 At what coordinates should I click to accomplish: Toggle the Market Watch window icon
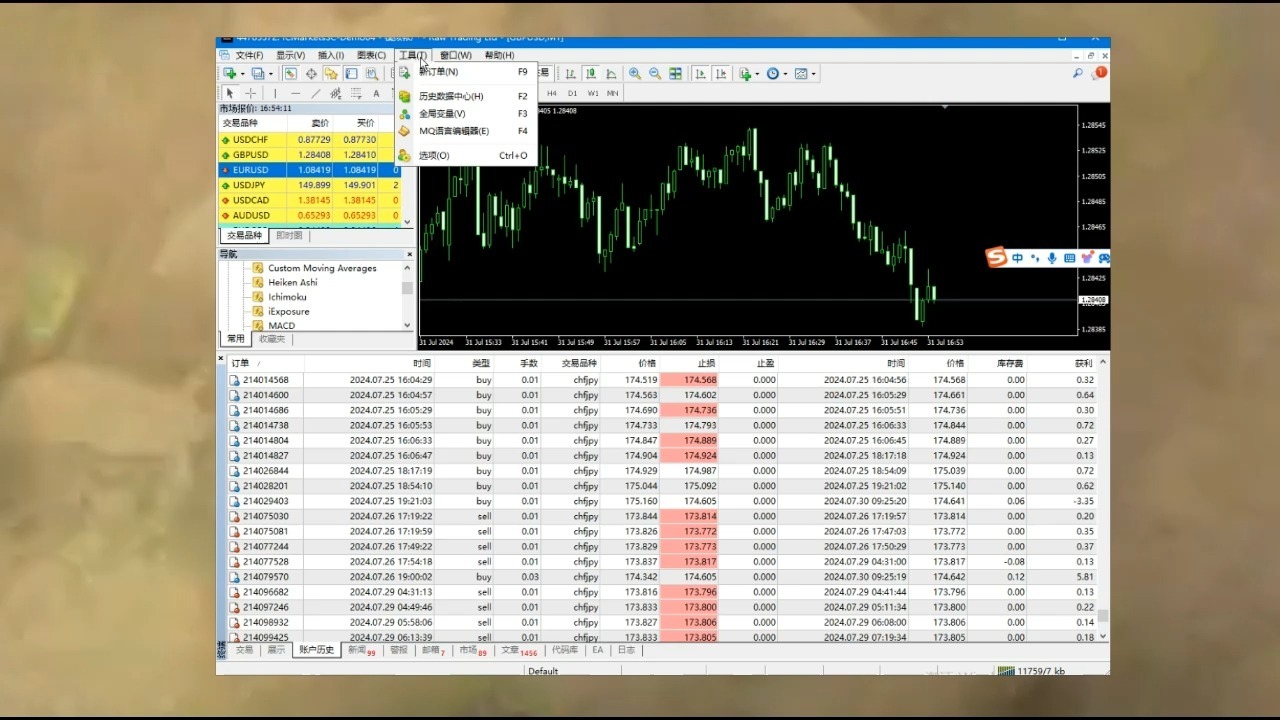(290, 73)
